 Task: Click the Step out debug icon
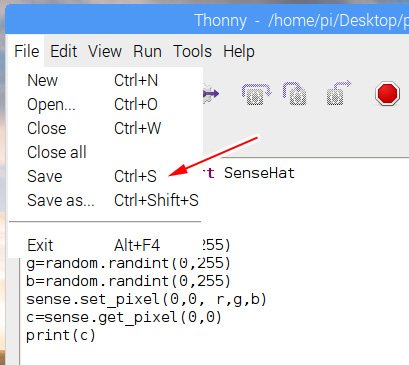(x=338, y=93)
